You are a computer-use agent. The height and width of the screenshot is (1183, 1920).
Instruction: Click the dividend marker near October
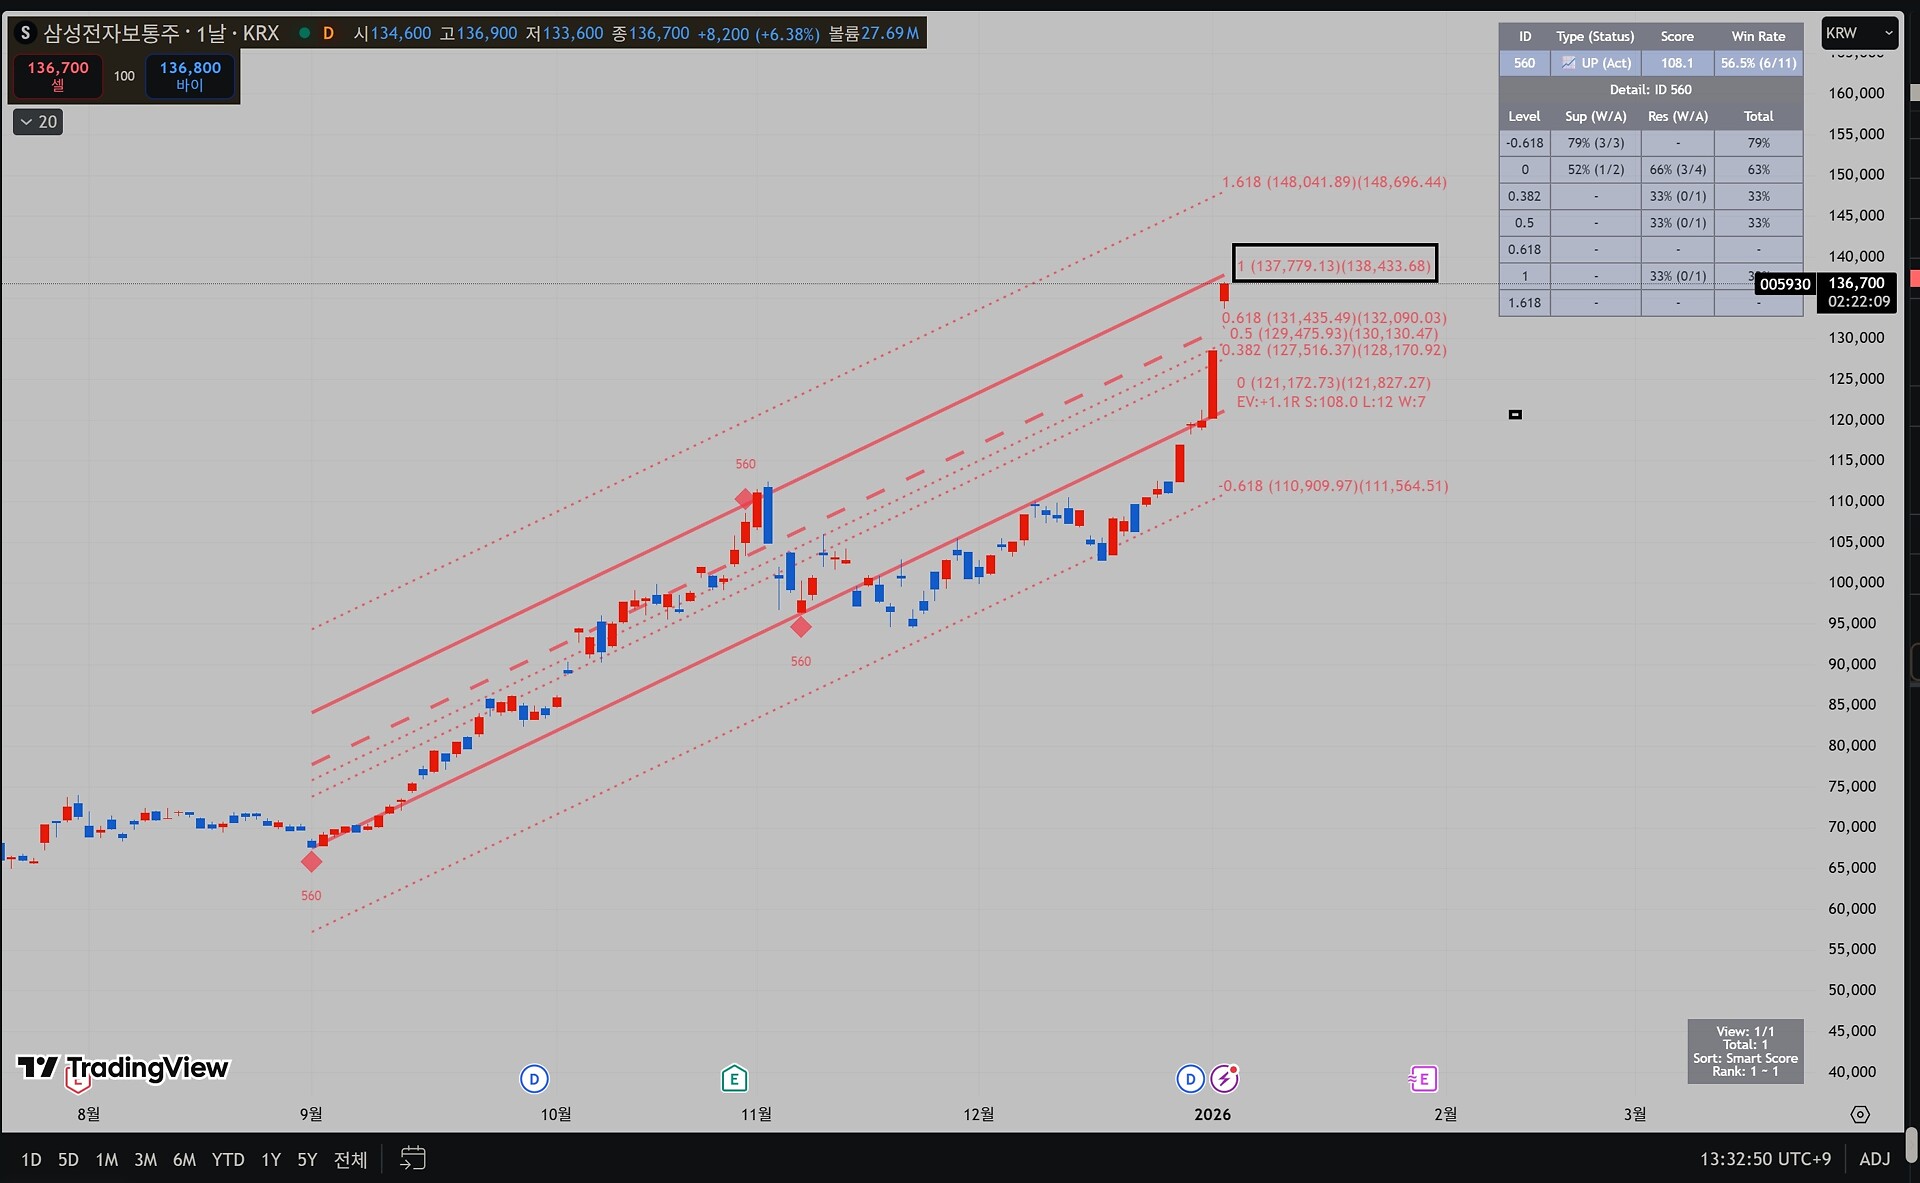(x=534, y=1079)
